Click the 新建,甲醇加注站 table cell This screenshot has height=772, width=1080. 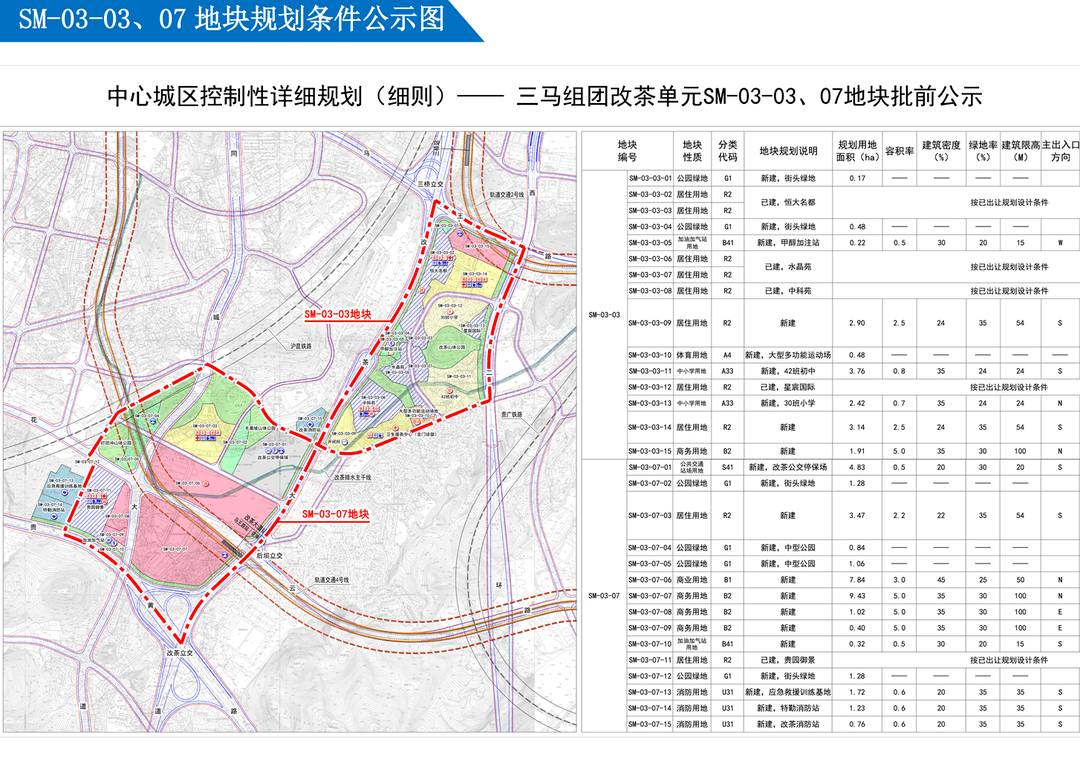coord(788,242)
